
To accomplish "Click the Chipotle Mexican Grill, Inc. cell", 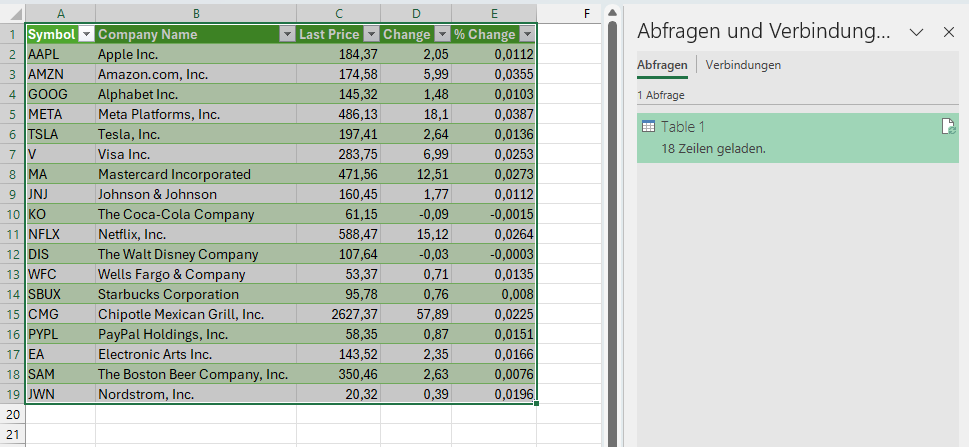I will point(196,314).
